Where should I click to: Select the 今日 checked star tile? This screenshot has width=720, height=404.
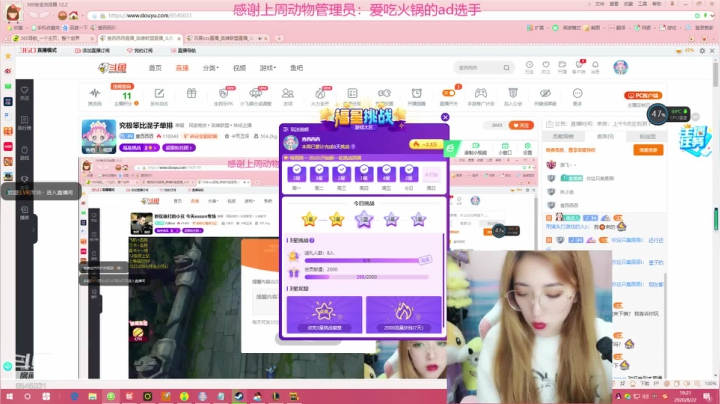[409, 174]
